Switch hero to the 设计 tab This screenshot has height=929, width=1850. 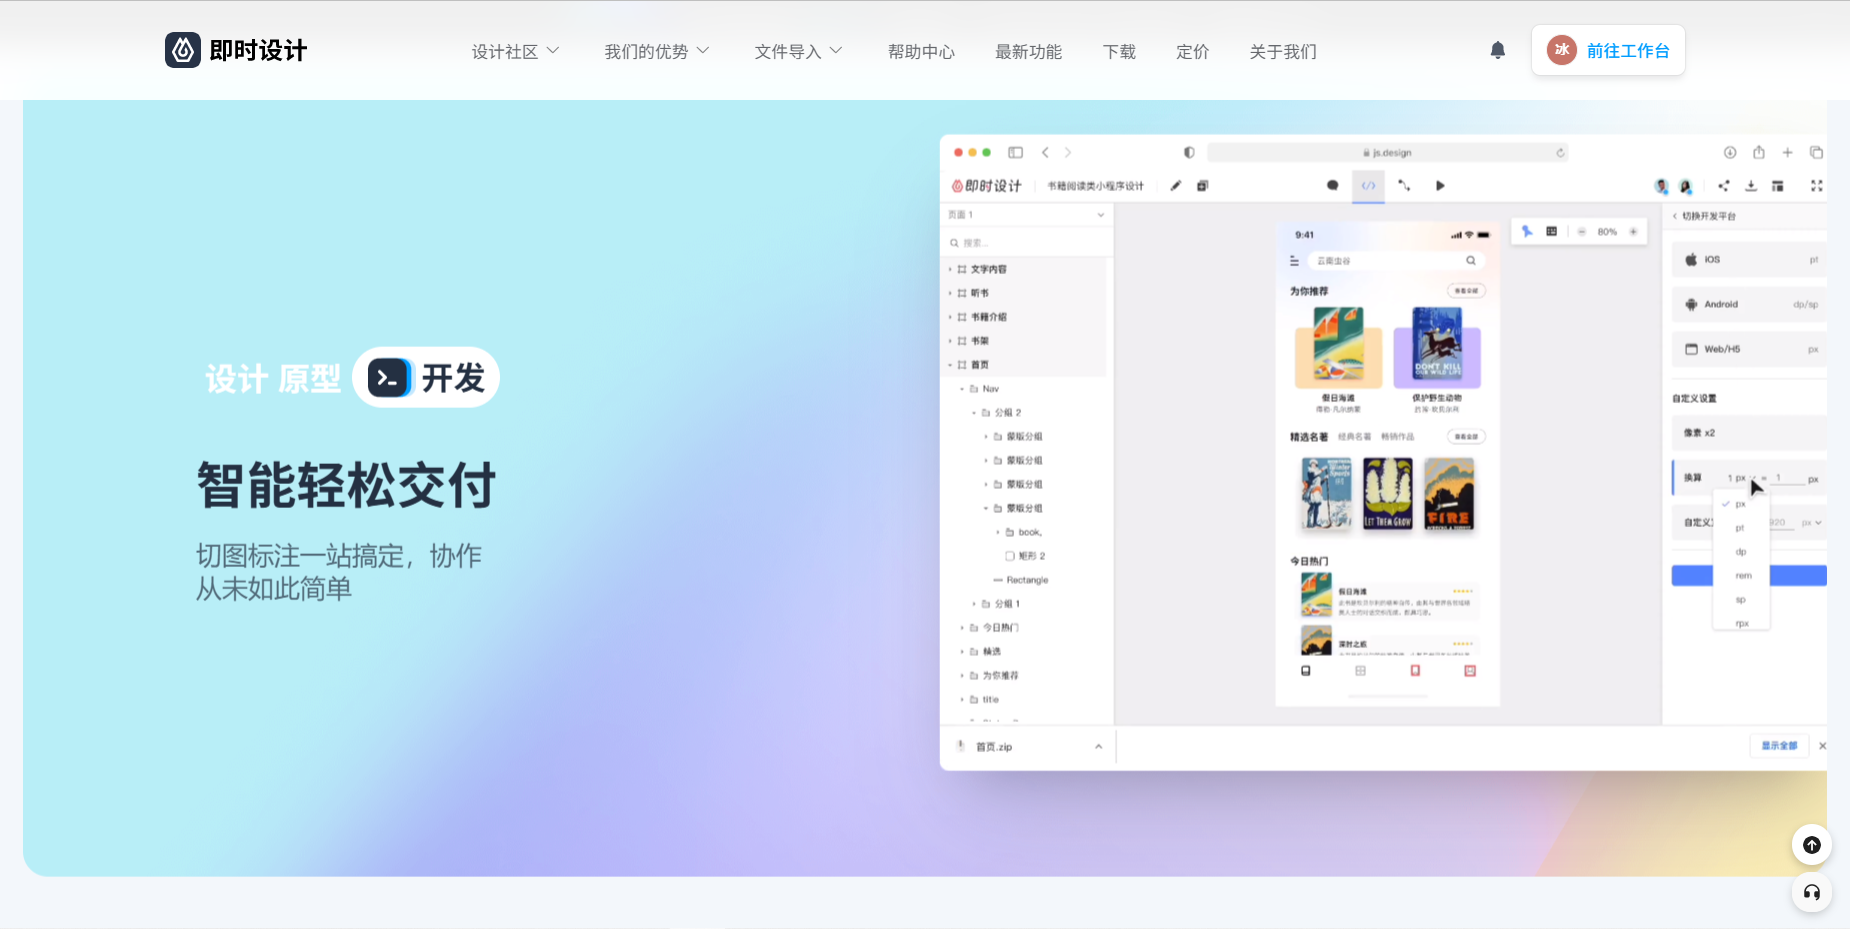point(236,378)
